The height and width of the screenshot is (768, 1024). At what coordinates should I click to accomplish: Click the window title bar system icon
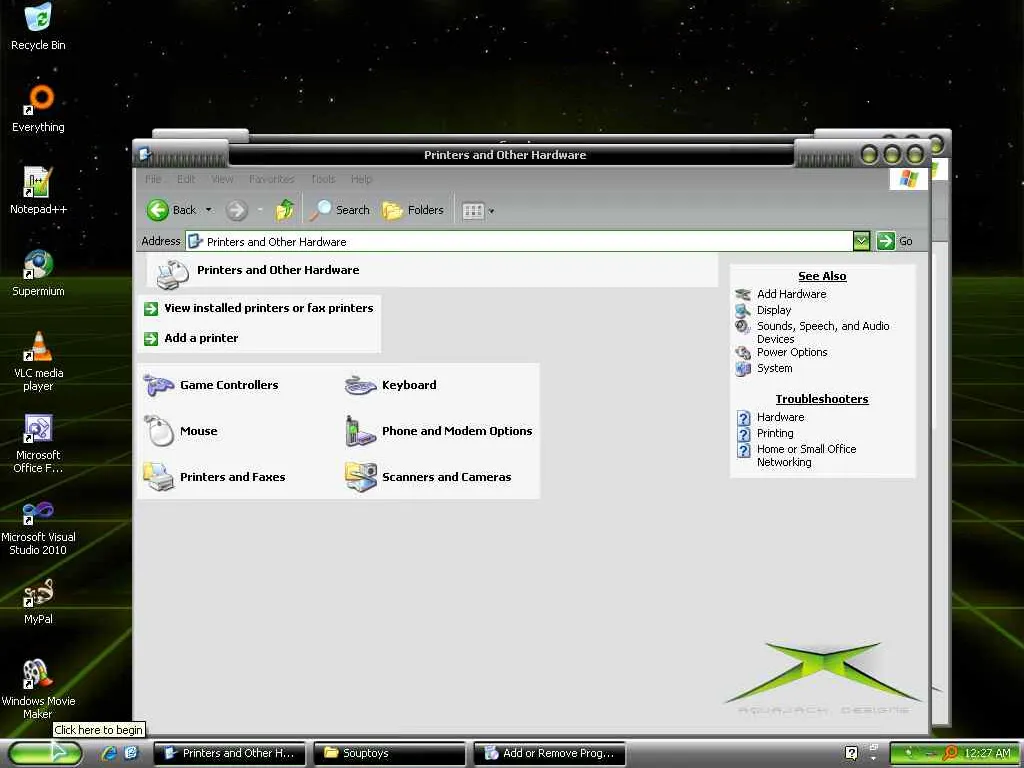tap(145, 155)
